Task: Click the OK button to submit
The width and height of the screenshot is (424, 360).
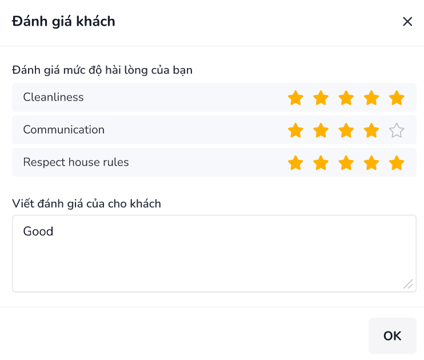Action: tap(392, 336)
